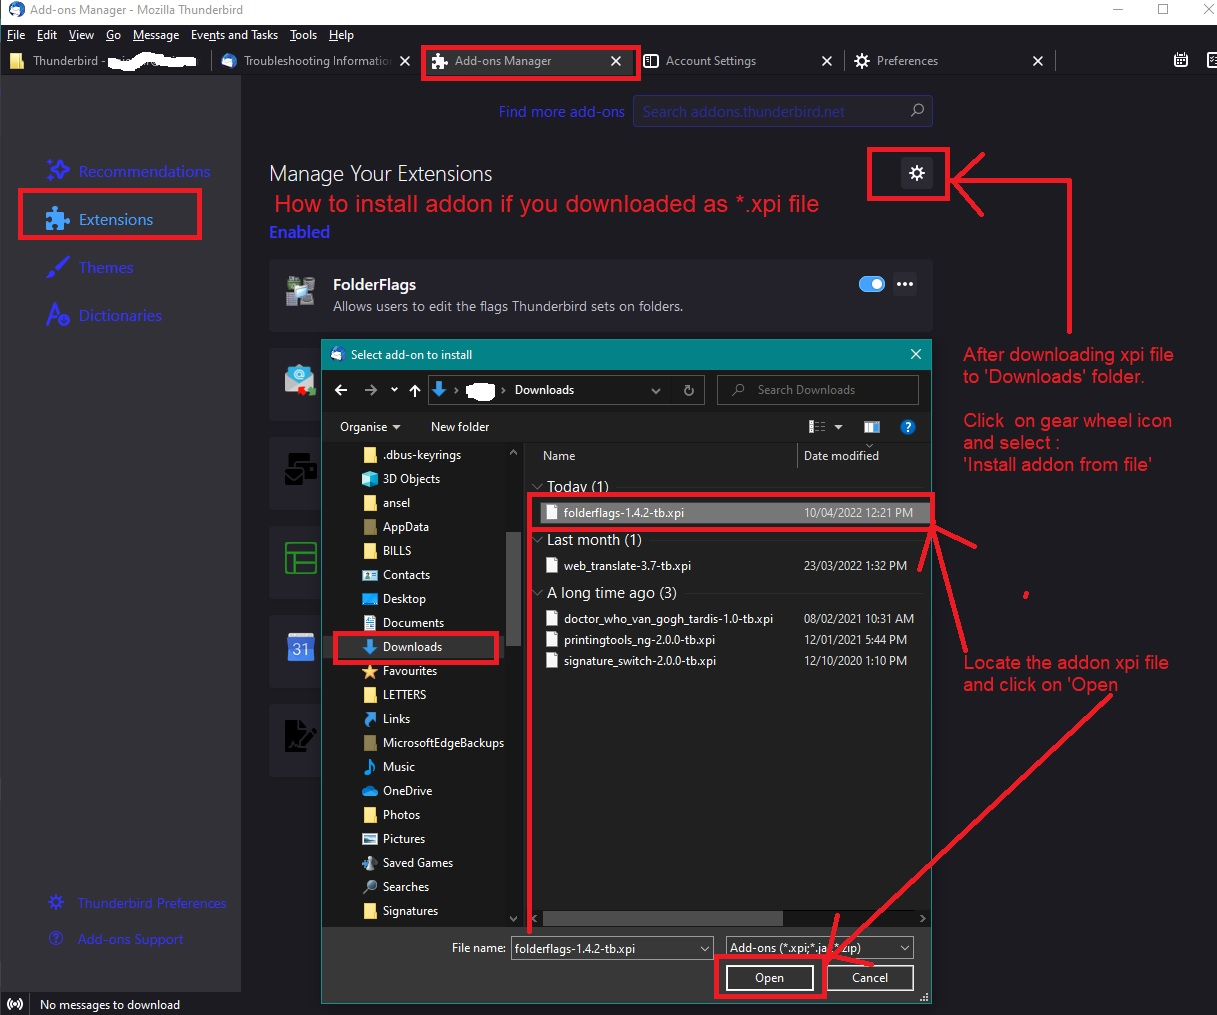Disable the FolderFlags extension toggle

click(872, 284)
